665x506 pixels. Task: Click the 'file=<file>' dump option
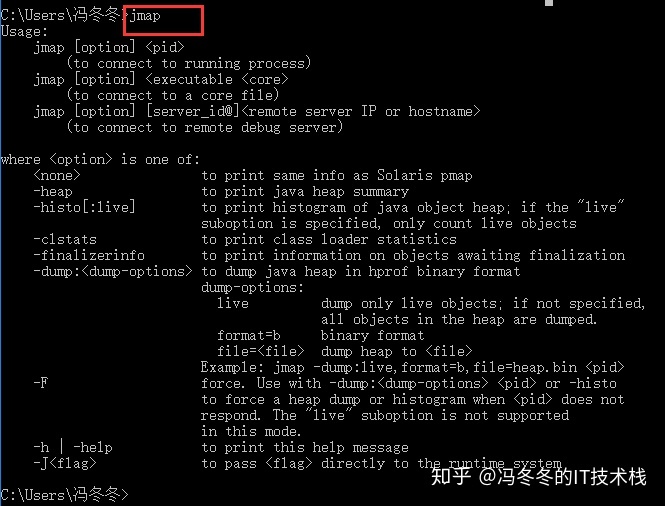click(x=261, y=351)
